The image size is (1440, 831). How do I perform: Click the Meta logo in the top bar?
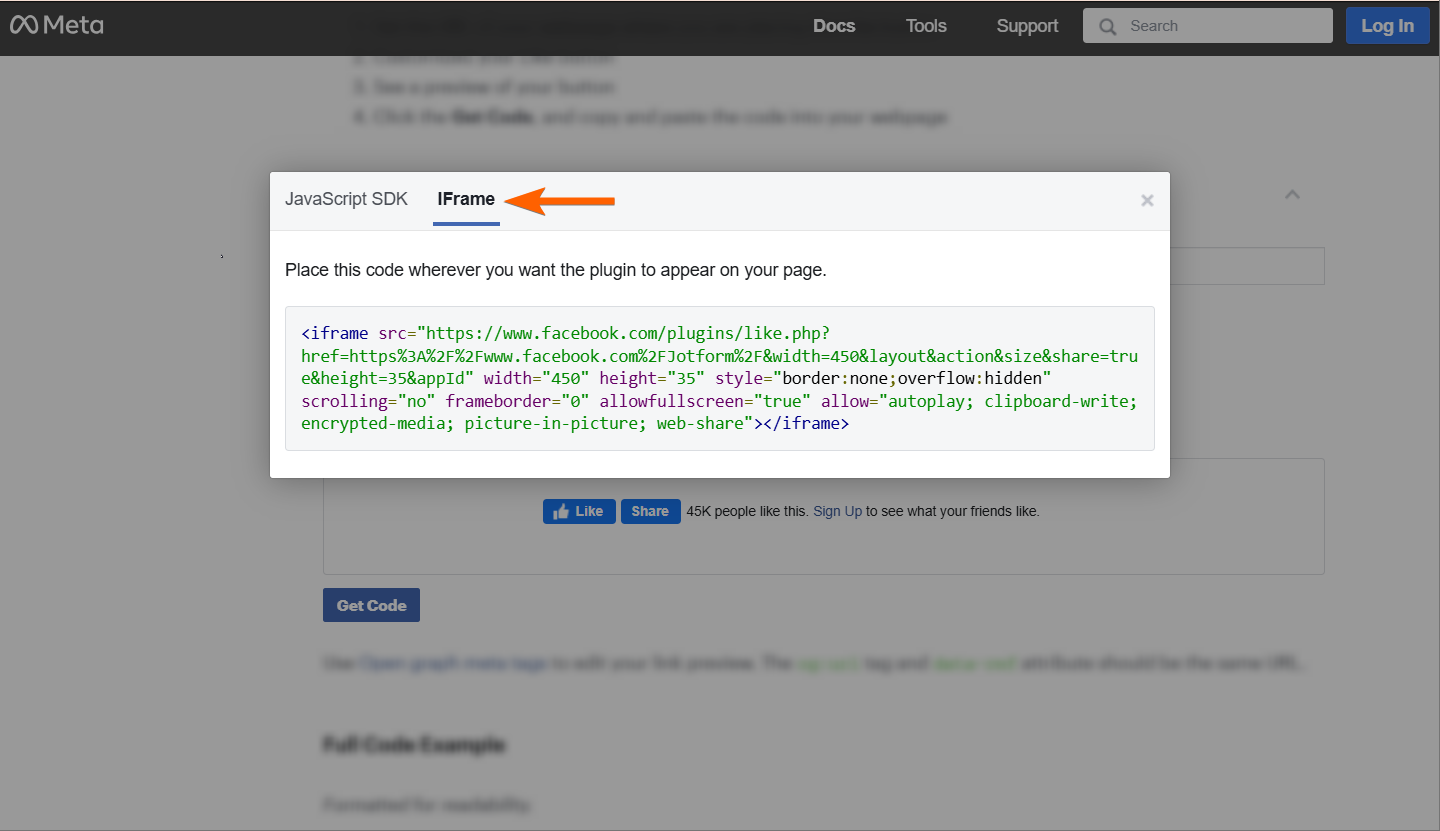(57, 25)
